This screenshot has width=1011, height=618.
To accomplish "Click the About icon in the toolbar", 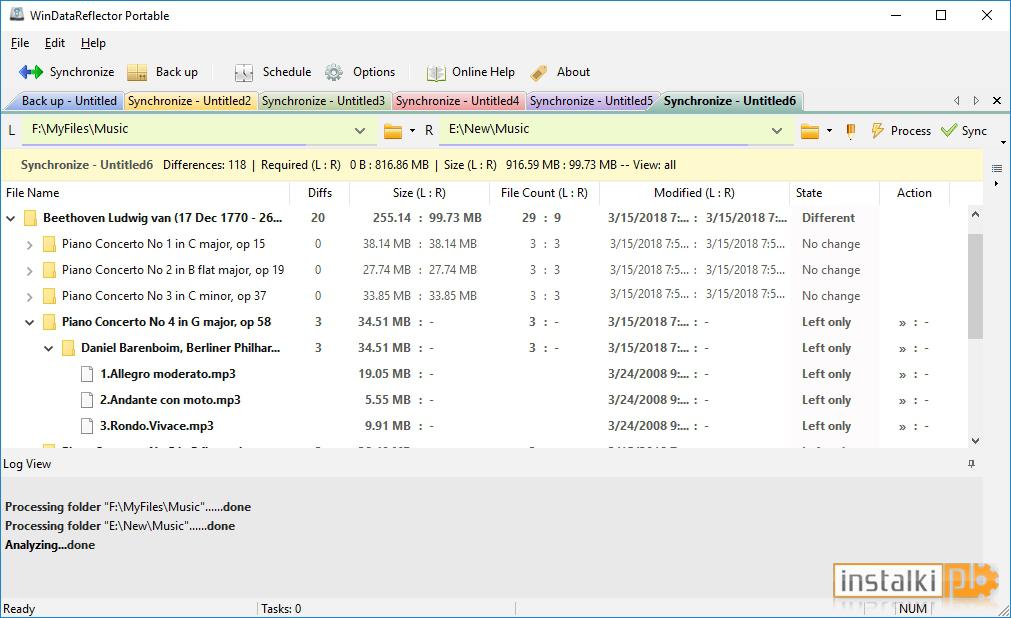I will point(538,73).
